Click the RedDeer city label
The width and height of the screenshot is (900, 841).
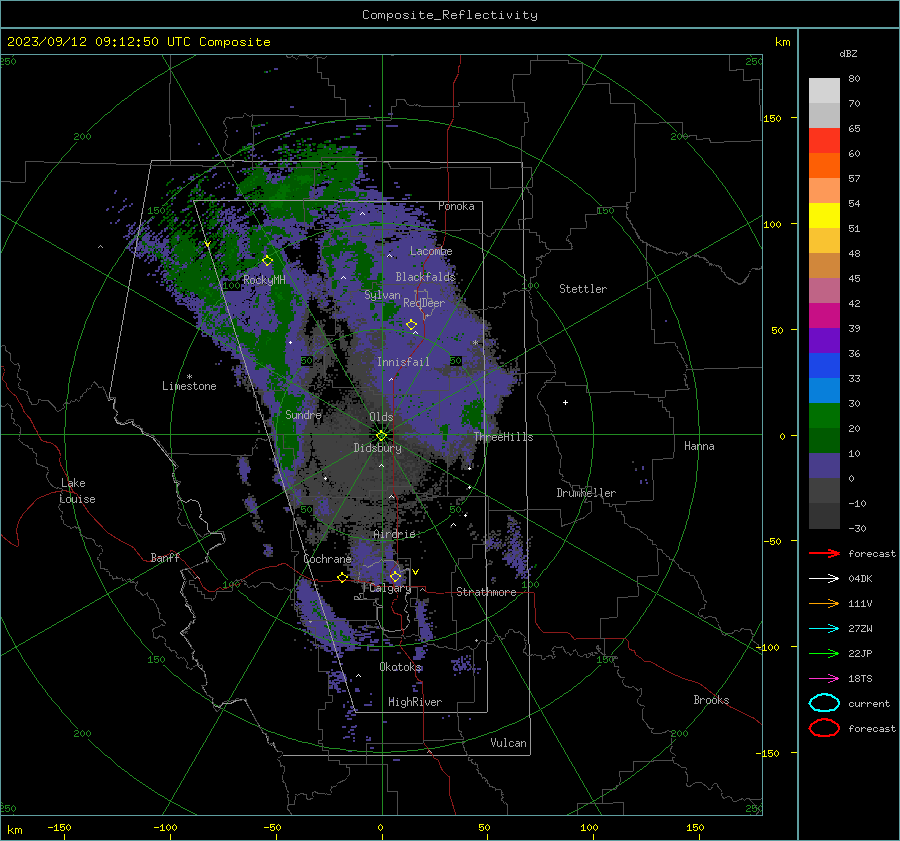click(424, 303)
